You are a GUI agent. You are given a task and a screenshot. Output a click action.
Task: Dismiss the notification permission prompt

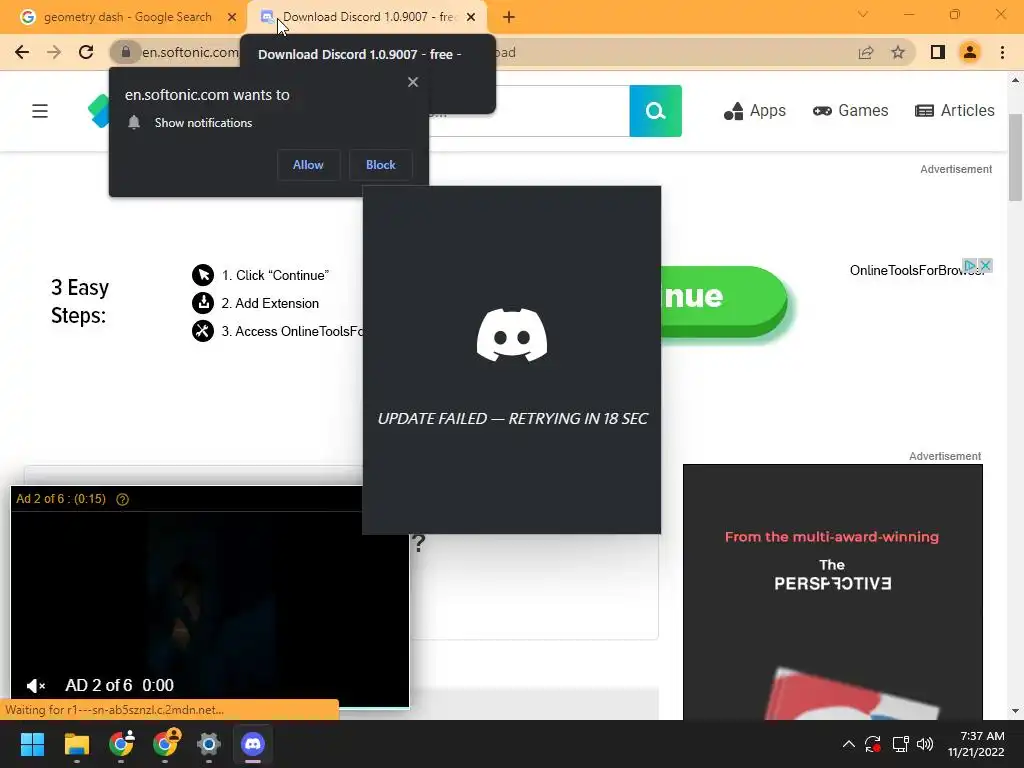[x=413, y=82]
